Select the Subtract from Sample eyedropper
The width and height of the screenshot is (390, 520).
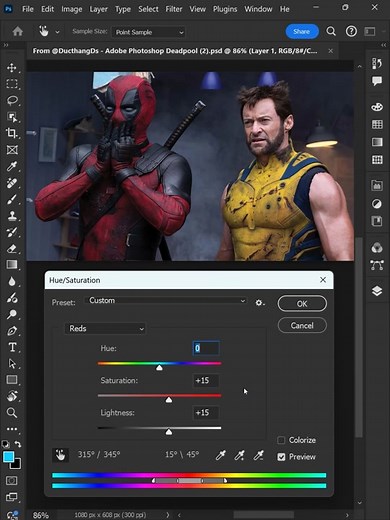[259, 455]
